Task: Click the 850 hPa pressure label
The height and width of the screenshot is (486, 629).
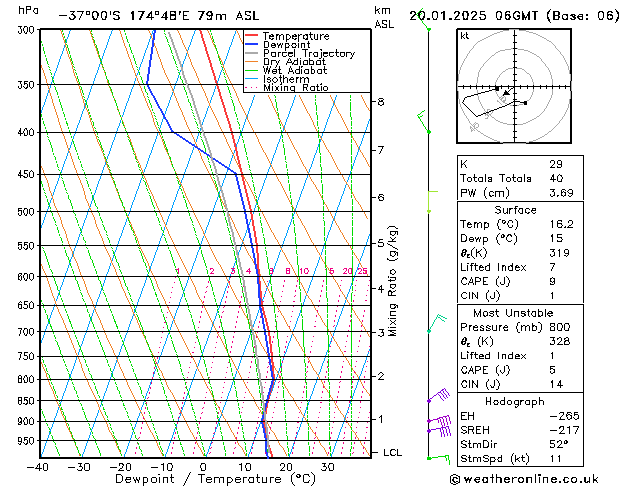Action: 28,401
